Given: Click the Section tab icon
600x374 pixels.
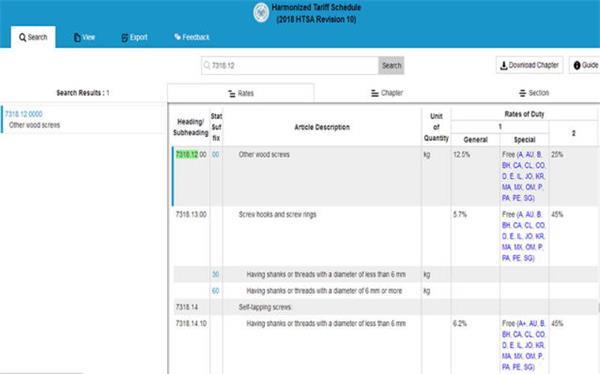Looking at the screenshot, I should point(522,93).
